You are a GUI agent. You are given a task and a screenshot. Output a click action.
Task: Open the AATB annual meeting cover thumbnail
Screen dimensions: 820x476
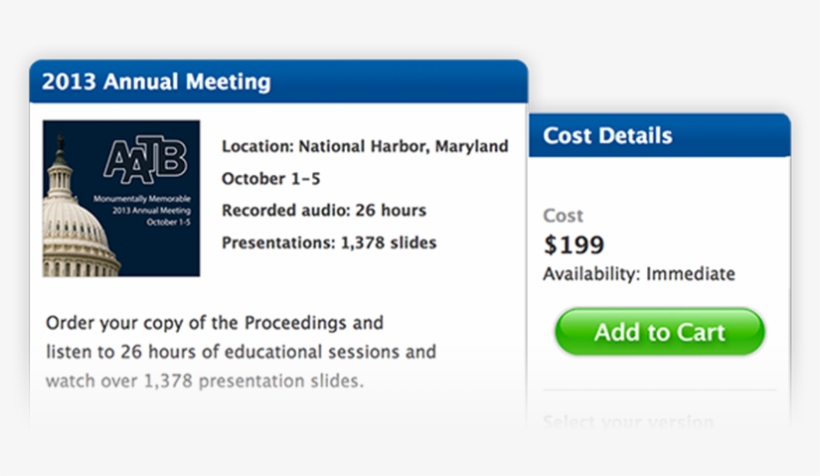pos(121,198)
